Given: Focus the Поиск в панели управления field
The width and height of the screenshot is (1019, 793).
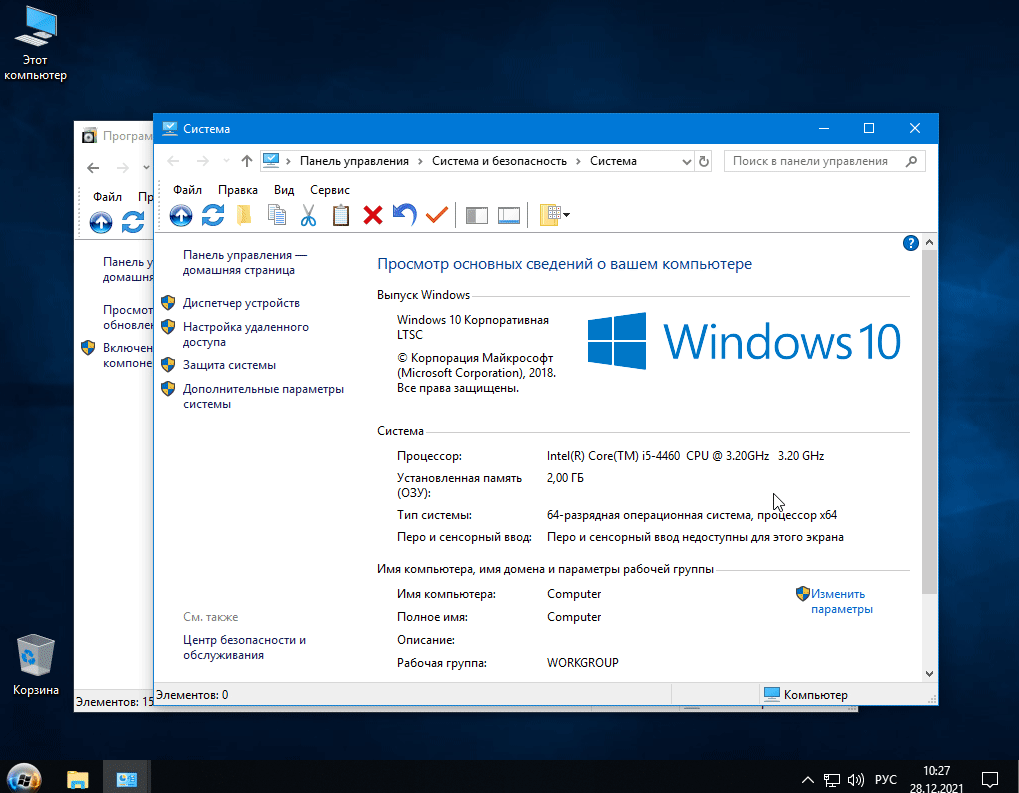Looking at the screenshot, I should (x=825, y=161).
